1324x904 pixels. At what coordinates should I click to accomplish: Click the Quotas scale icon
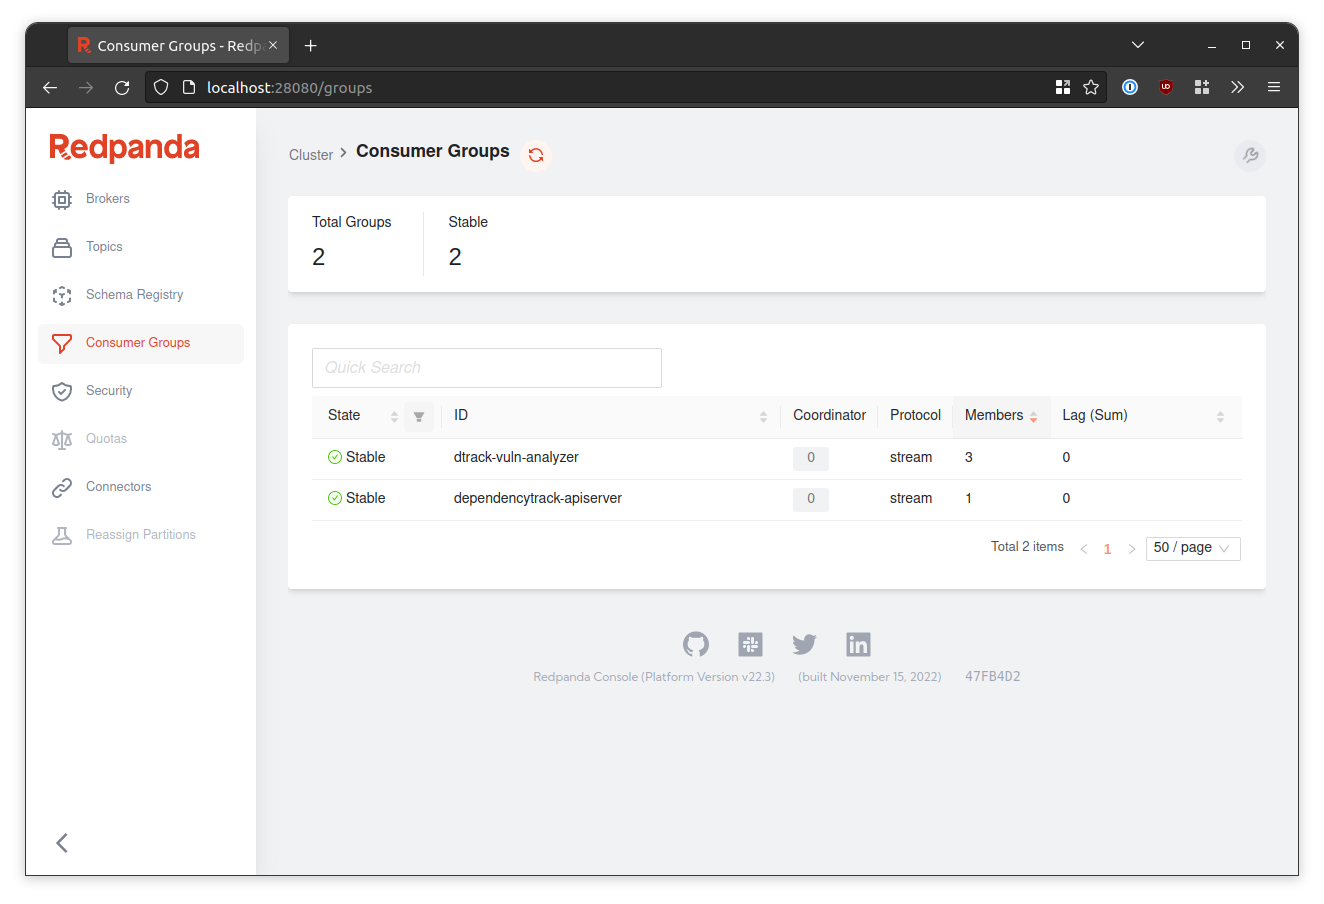click(x=62, y=440)
